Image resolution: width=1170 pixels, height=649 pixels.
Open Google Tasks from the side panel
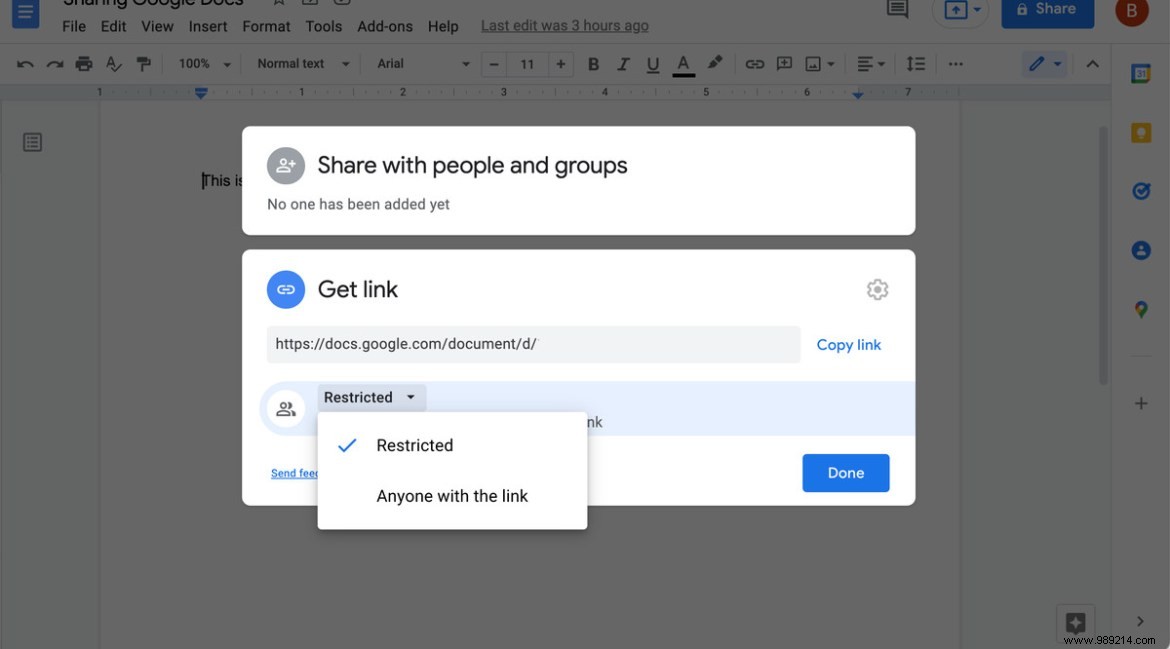click(x=1141, y=190)
